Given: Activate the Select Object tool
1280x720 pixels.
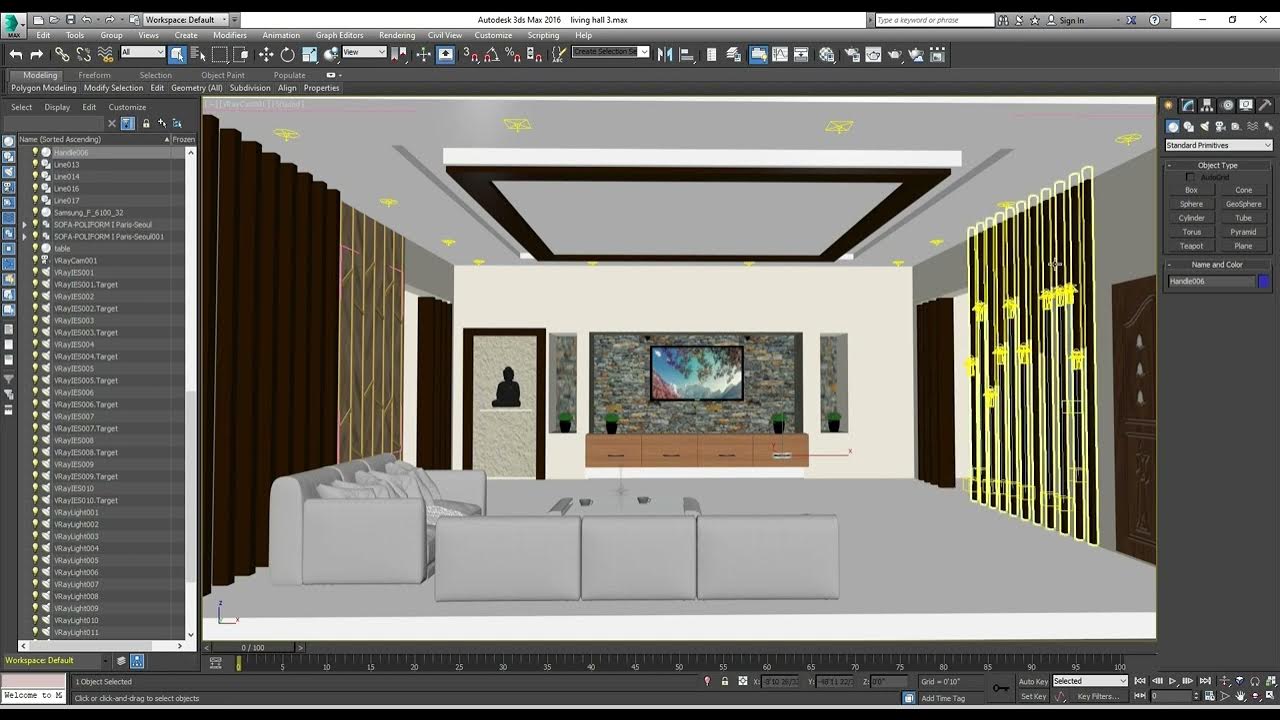Looking at the screenshot, I should coord(177,55).
